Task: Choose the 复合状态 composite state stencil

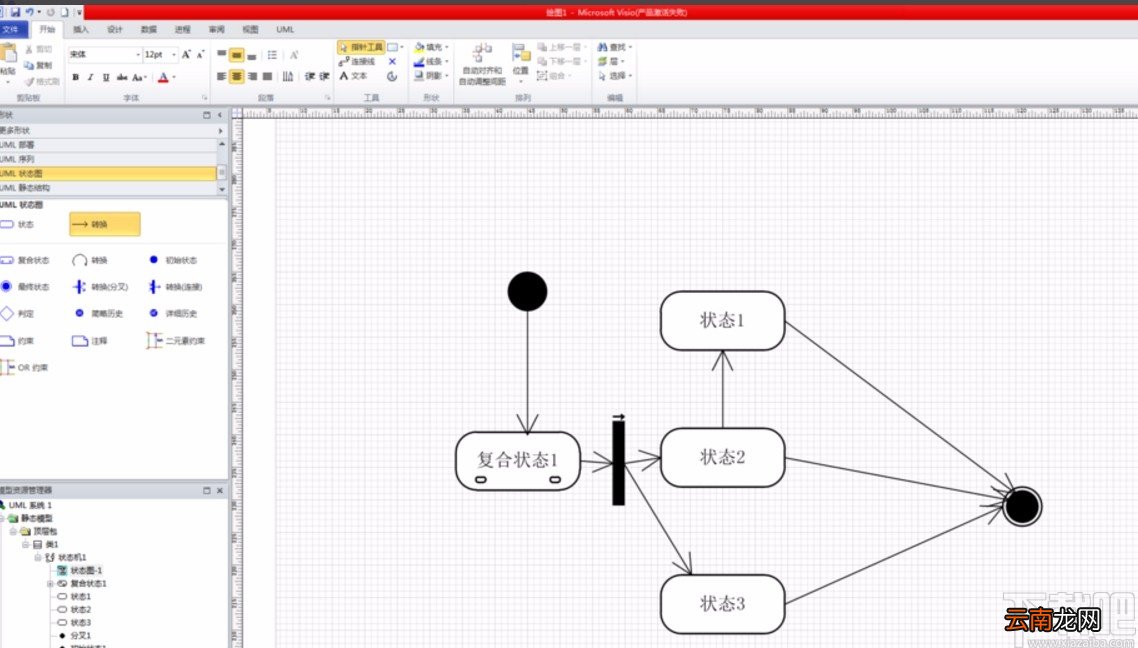Action: pos(25,260)
